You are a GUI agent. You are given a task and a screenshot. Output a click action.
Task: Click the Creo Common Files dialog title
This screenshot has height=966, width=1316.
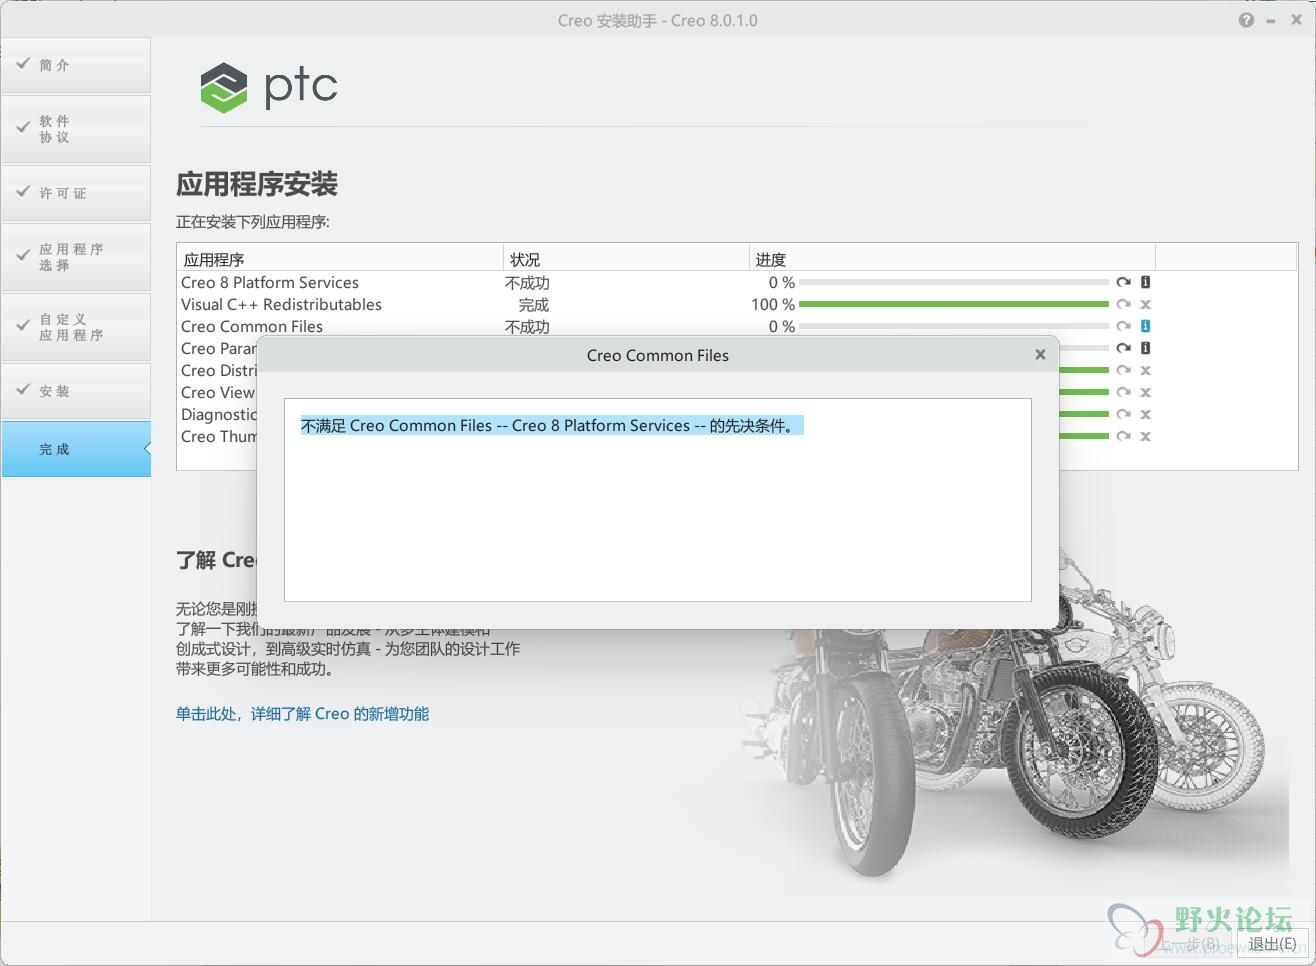(658, 355)
